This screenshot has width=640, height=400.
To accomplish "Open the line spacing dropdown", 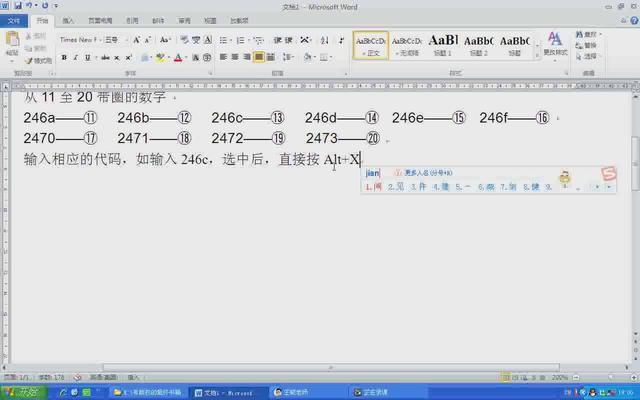I will point(288,57).
